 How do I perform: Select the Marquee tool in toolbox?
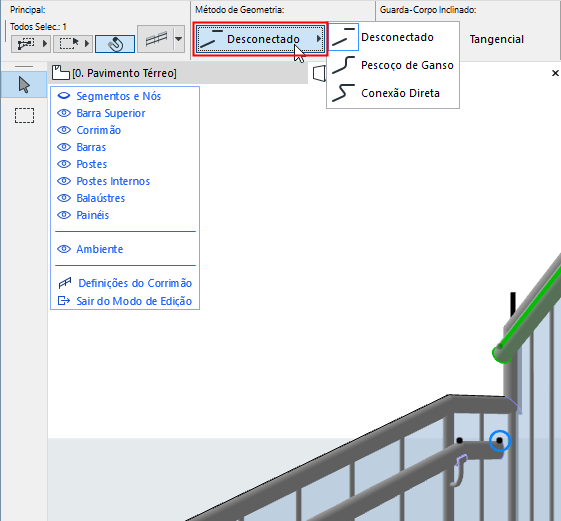click(24, 116)
